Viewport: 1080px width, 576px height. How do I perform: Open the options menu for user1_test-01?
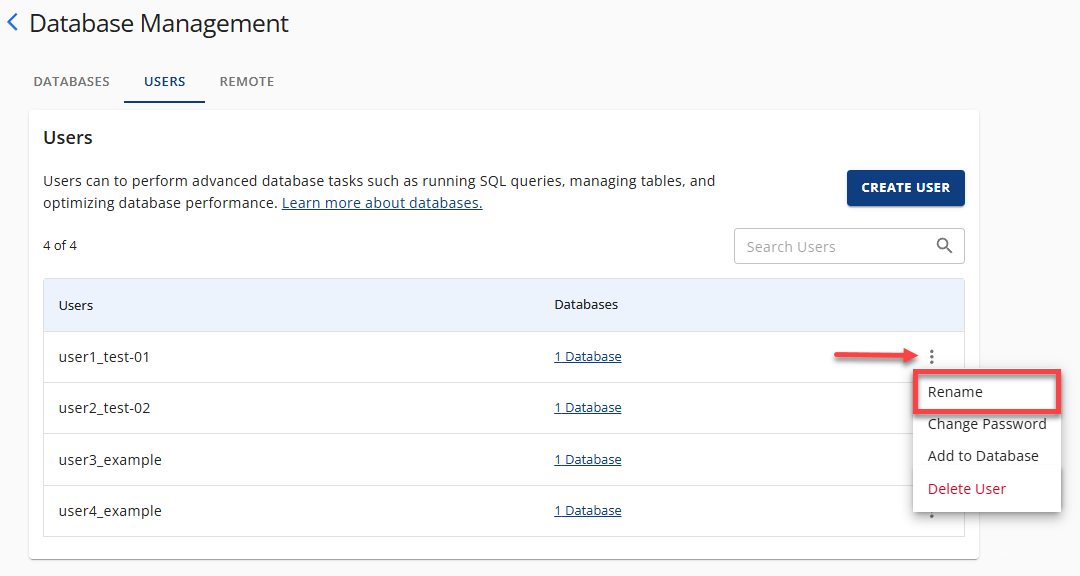tap(931, 356)
